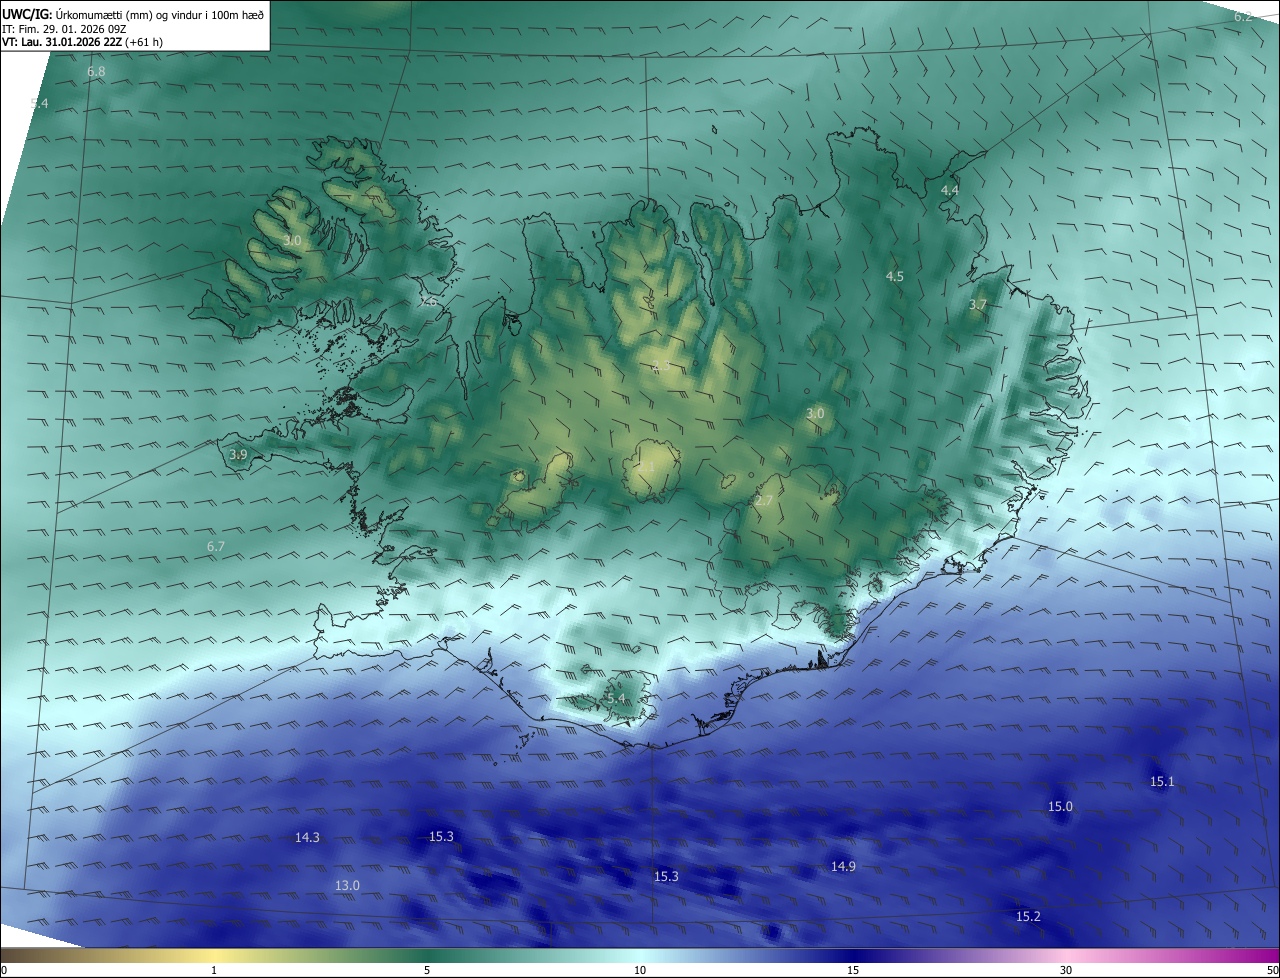
Task: Click the map value label 15.0
Action: point(1060,806)
